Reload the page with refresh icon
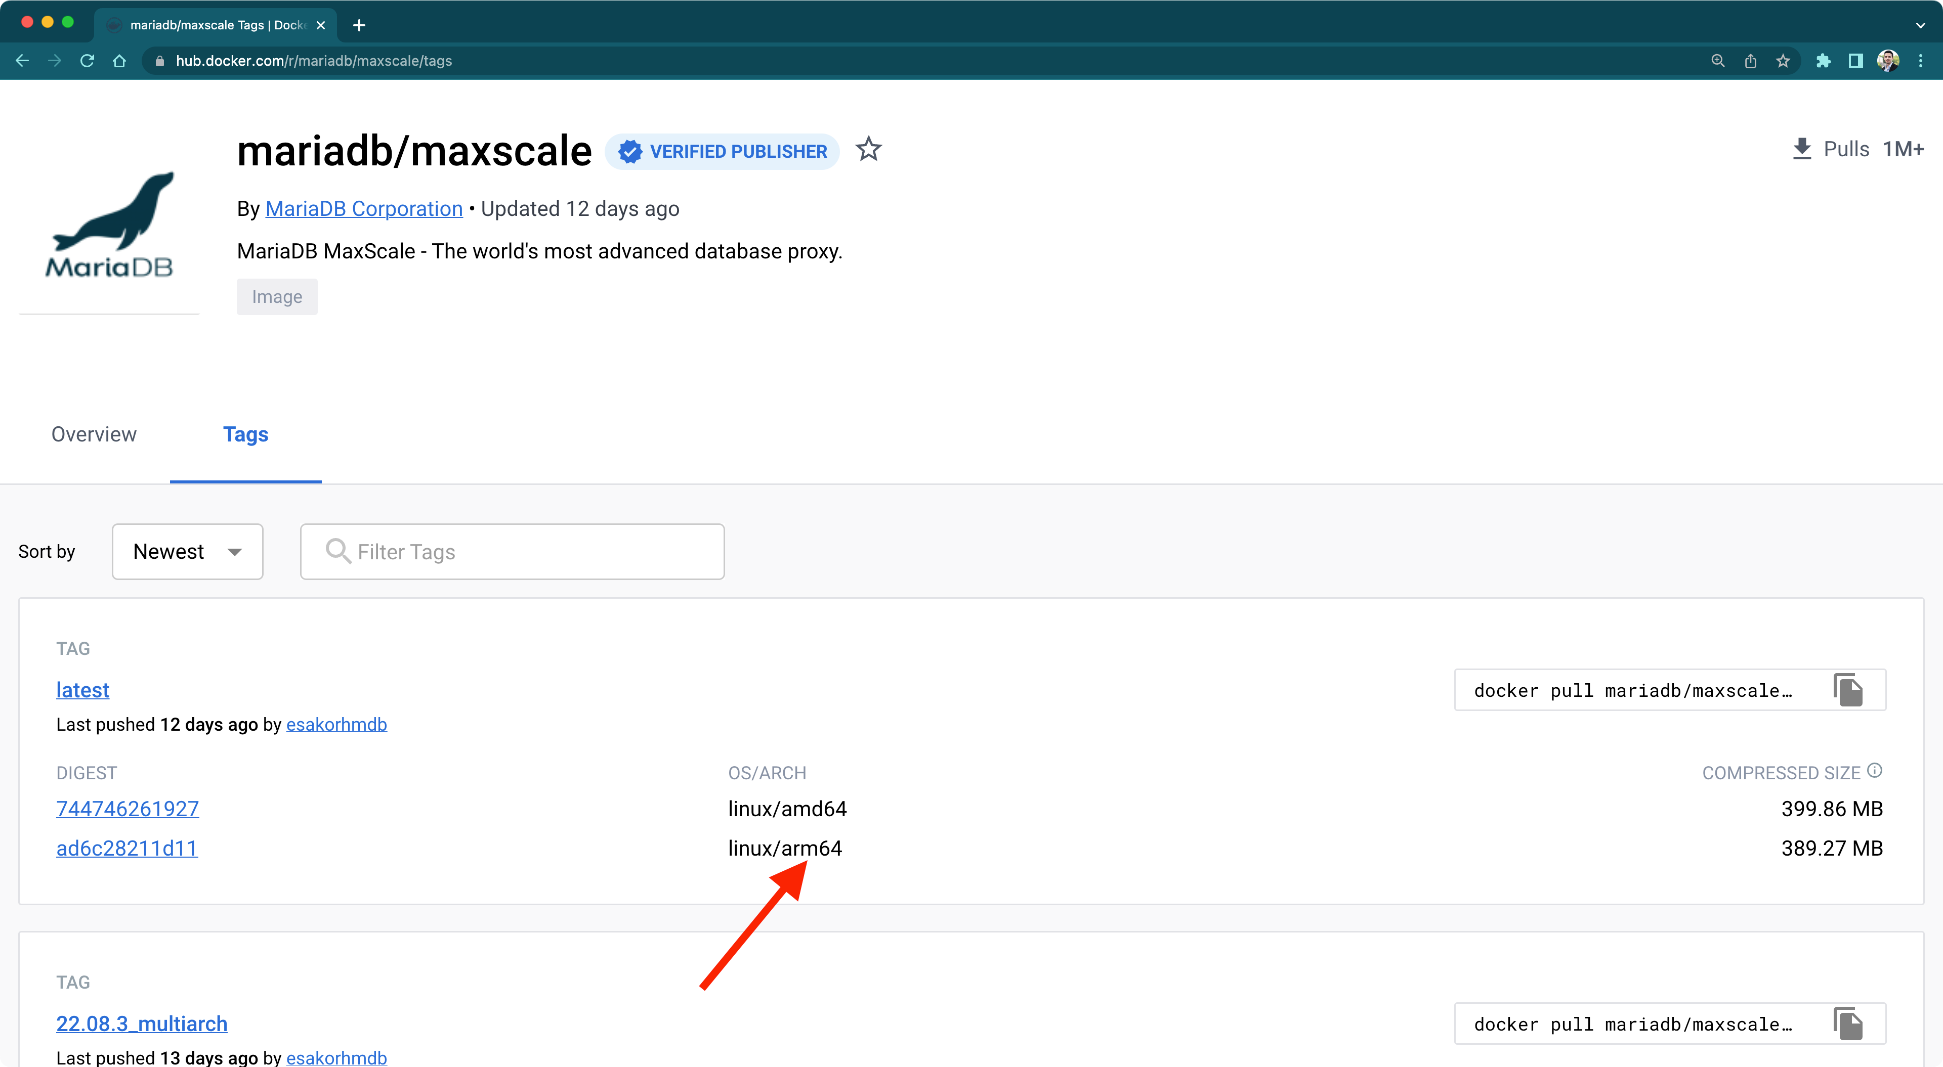 pyautogui.click(x=87, y=61)
